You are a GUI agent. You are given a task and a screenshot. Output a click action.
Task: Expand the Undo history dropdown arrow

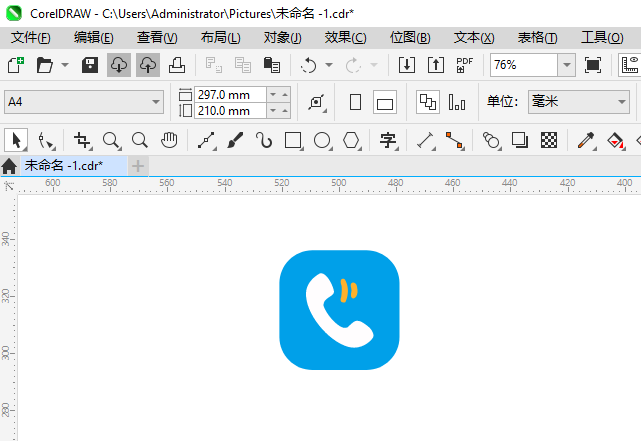(x=329, y=65)
